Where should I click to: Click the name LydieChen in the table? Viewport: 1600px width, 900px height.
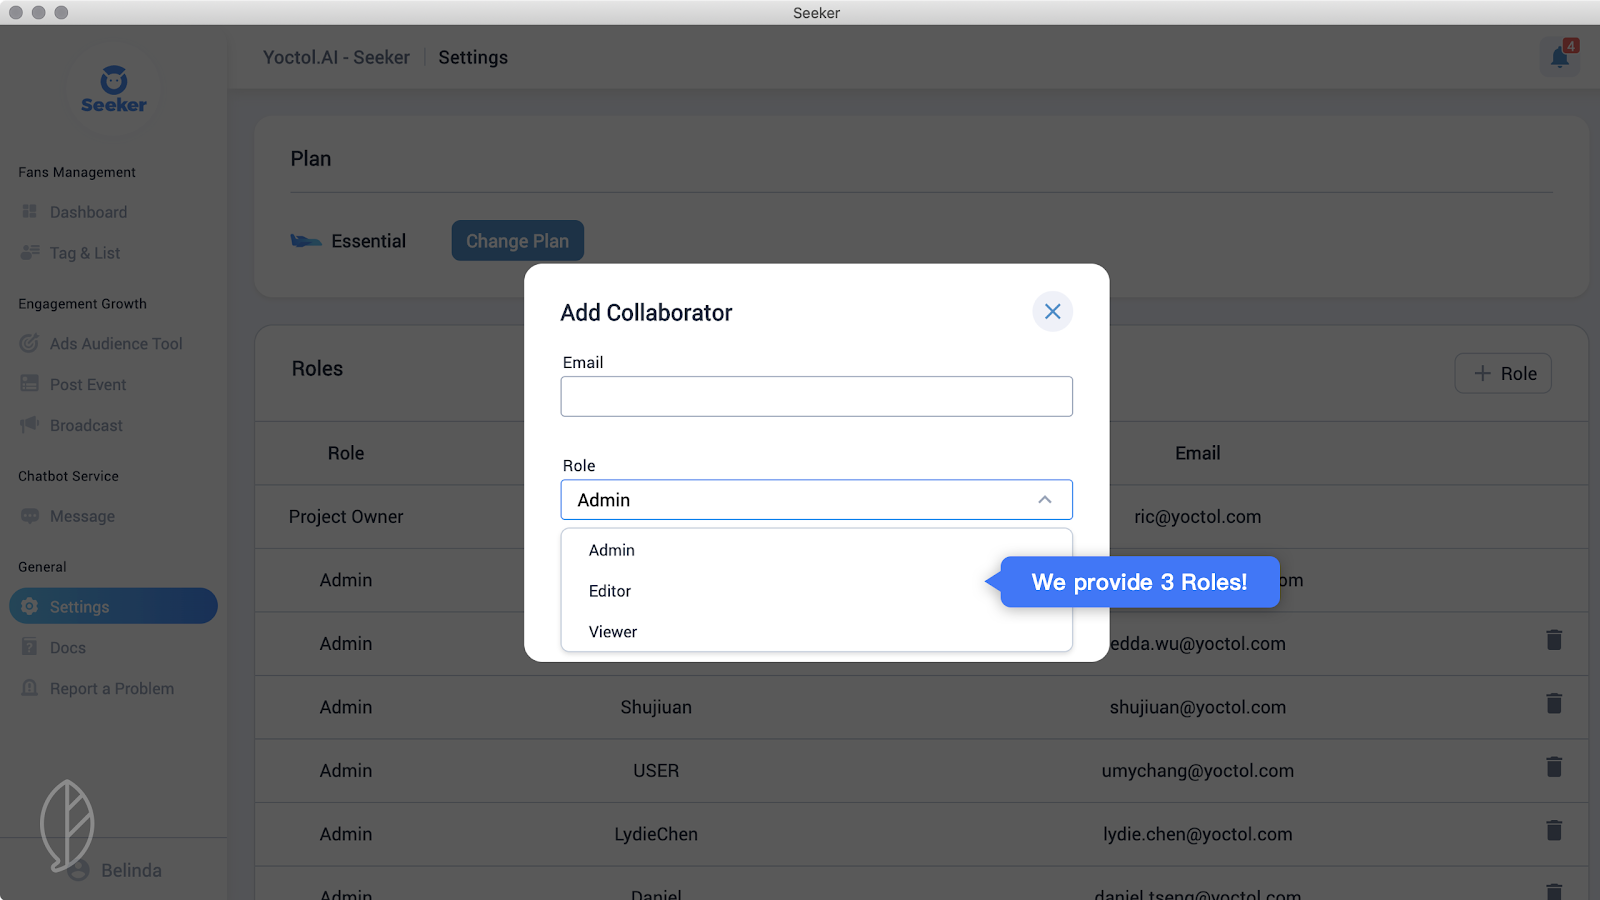tap(656, 834)
